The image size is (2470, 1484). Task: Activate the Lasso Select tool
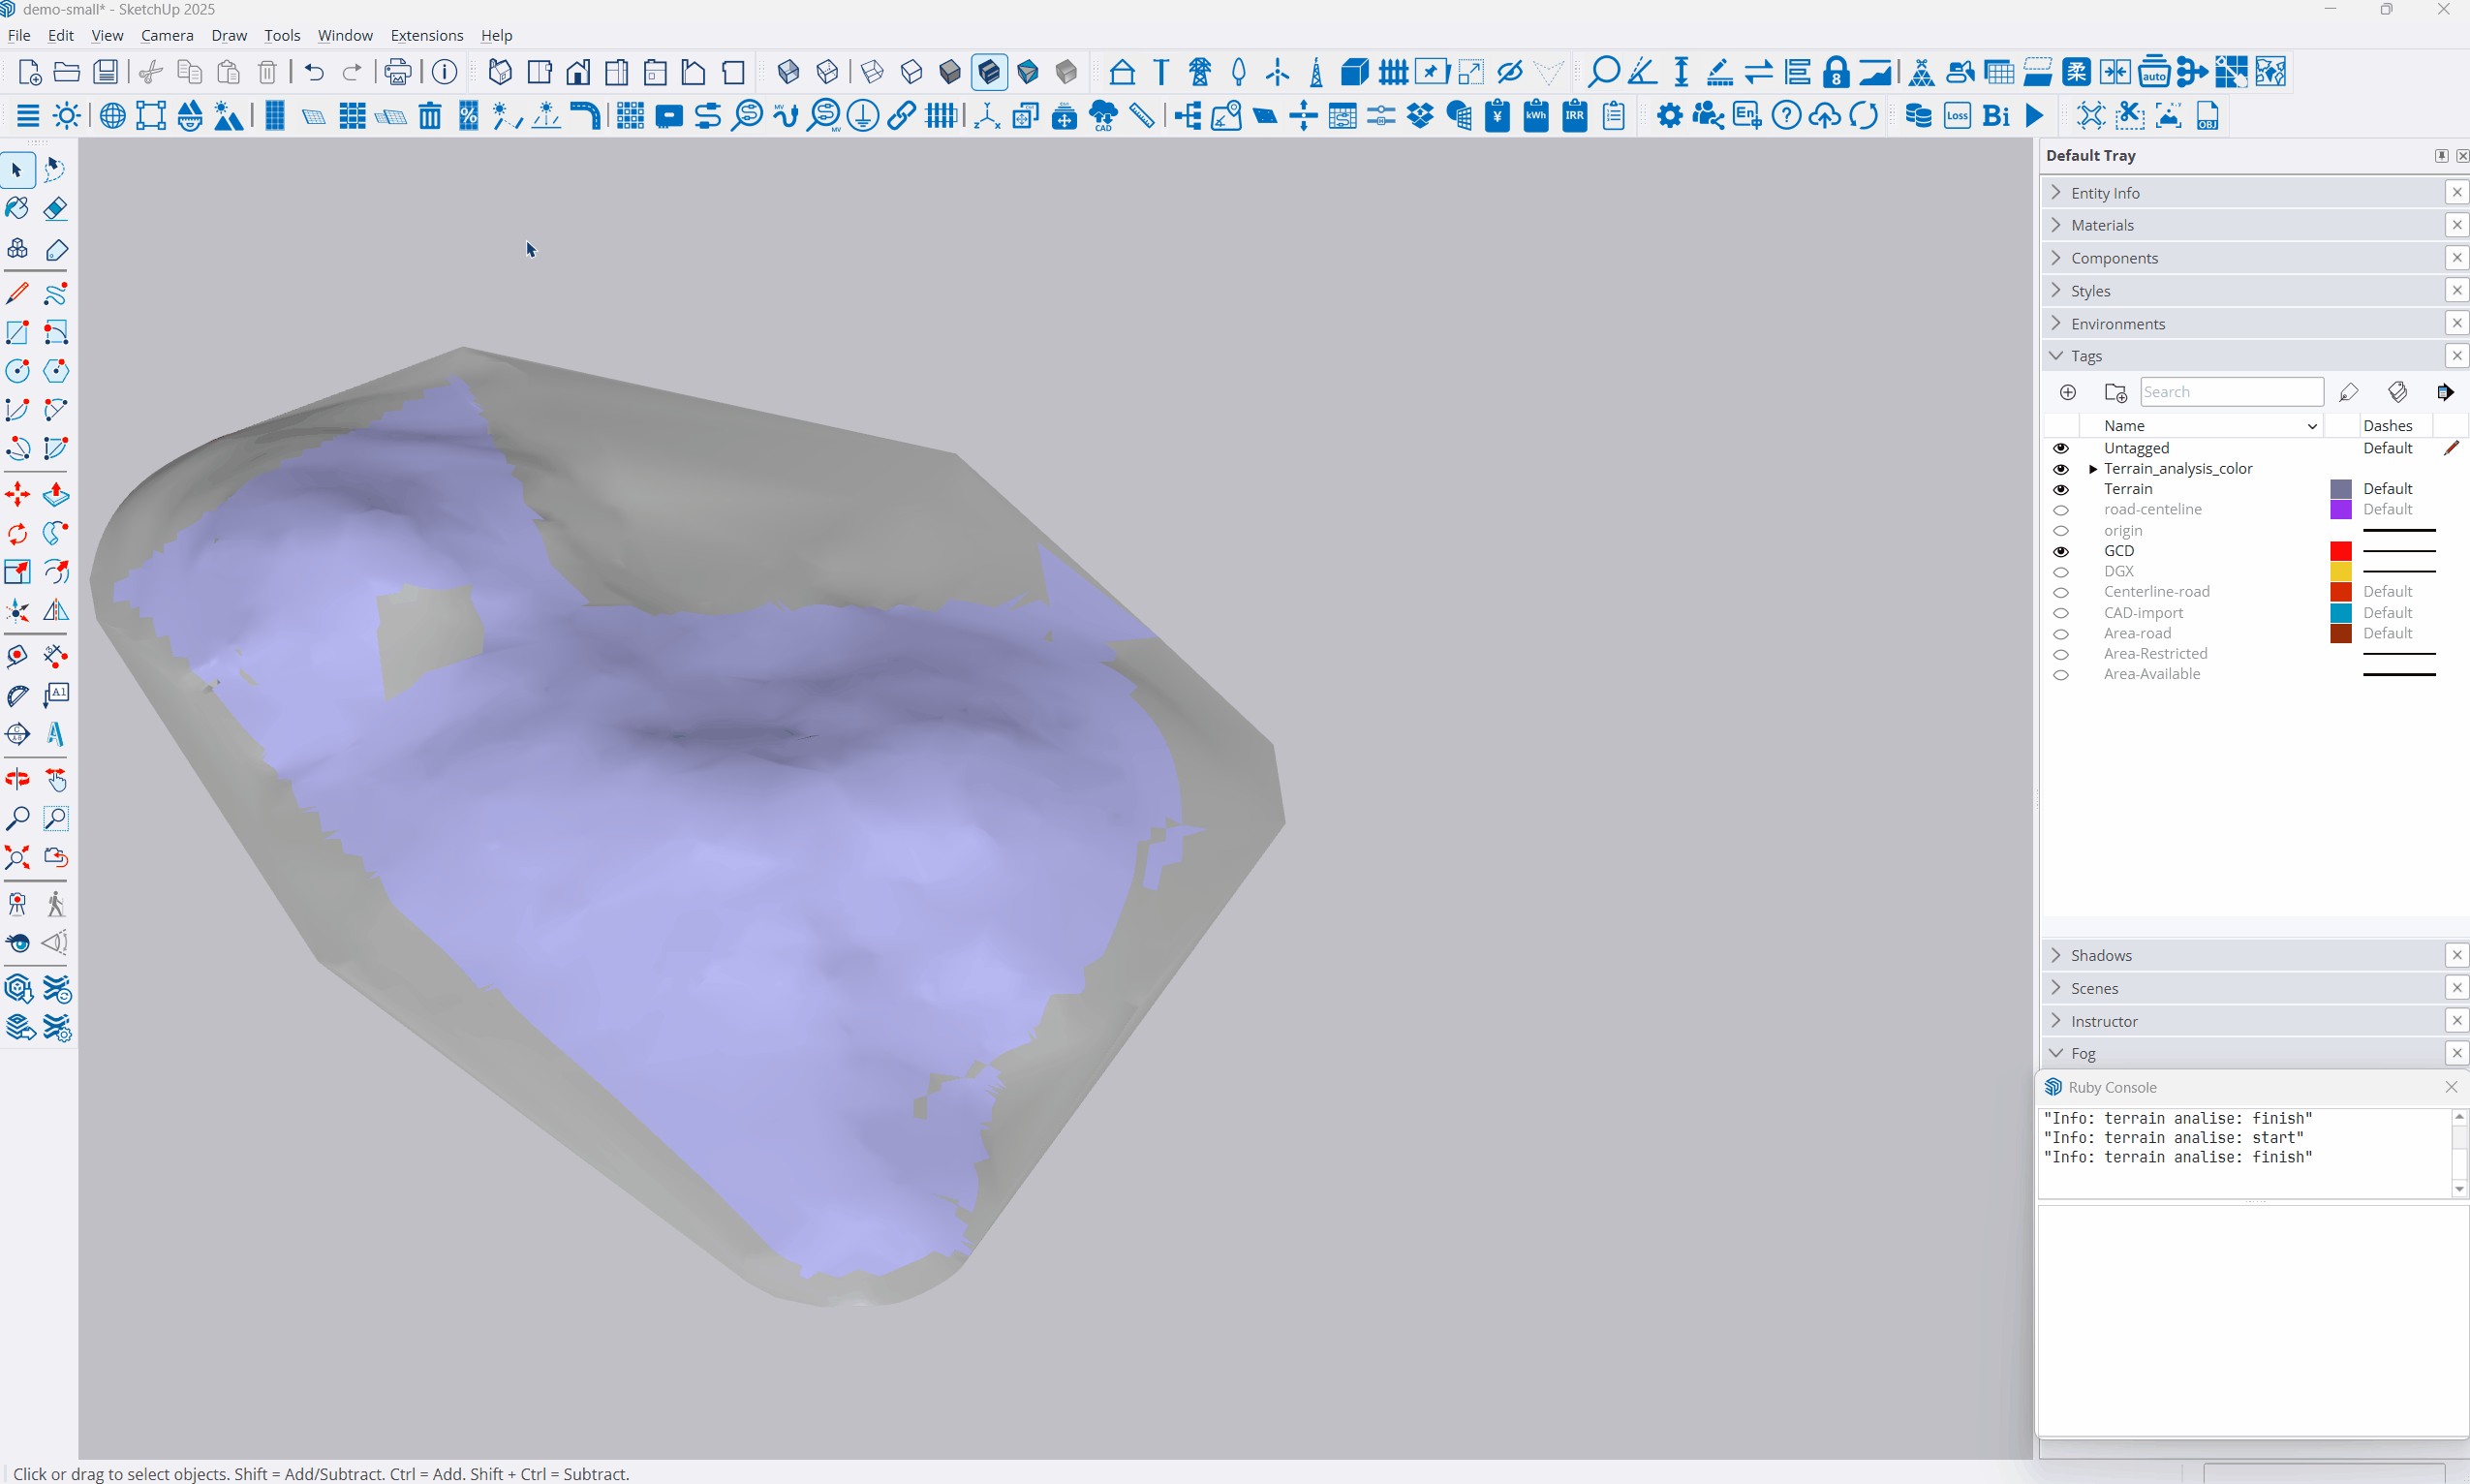coord(56,170)
